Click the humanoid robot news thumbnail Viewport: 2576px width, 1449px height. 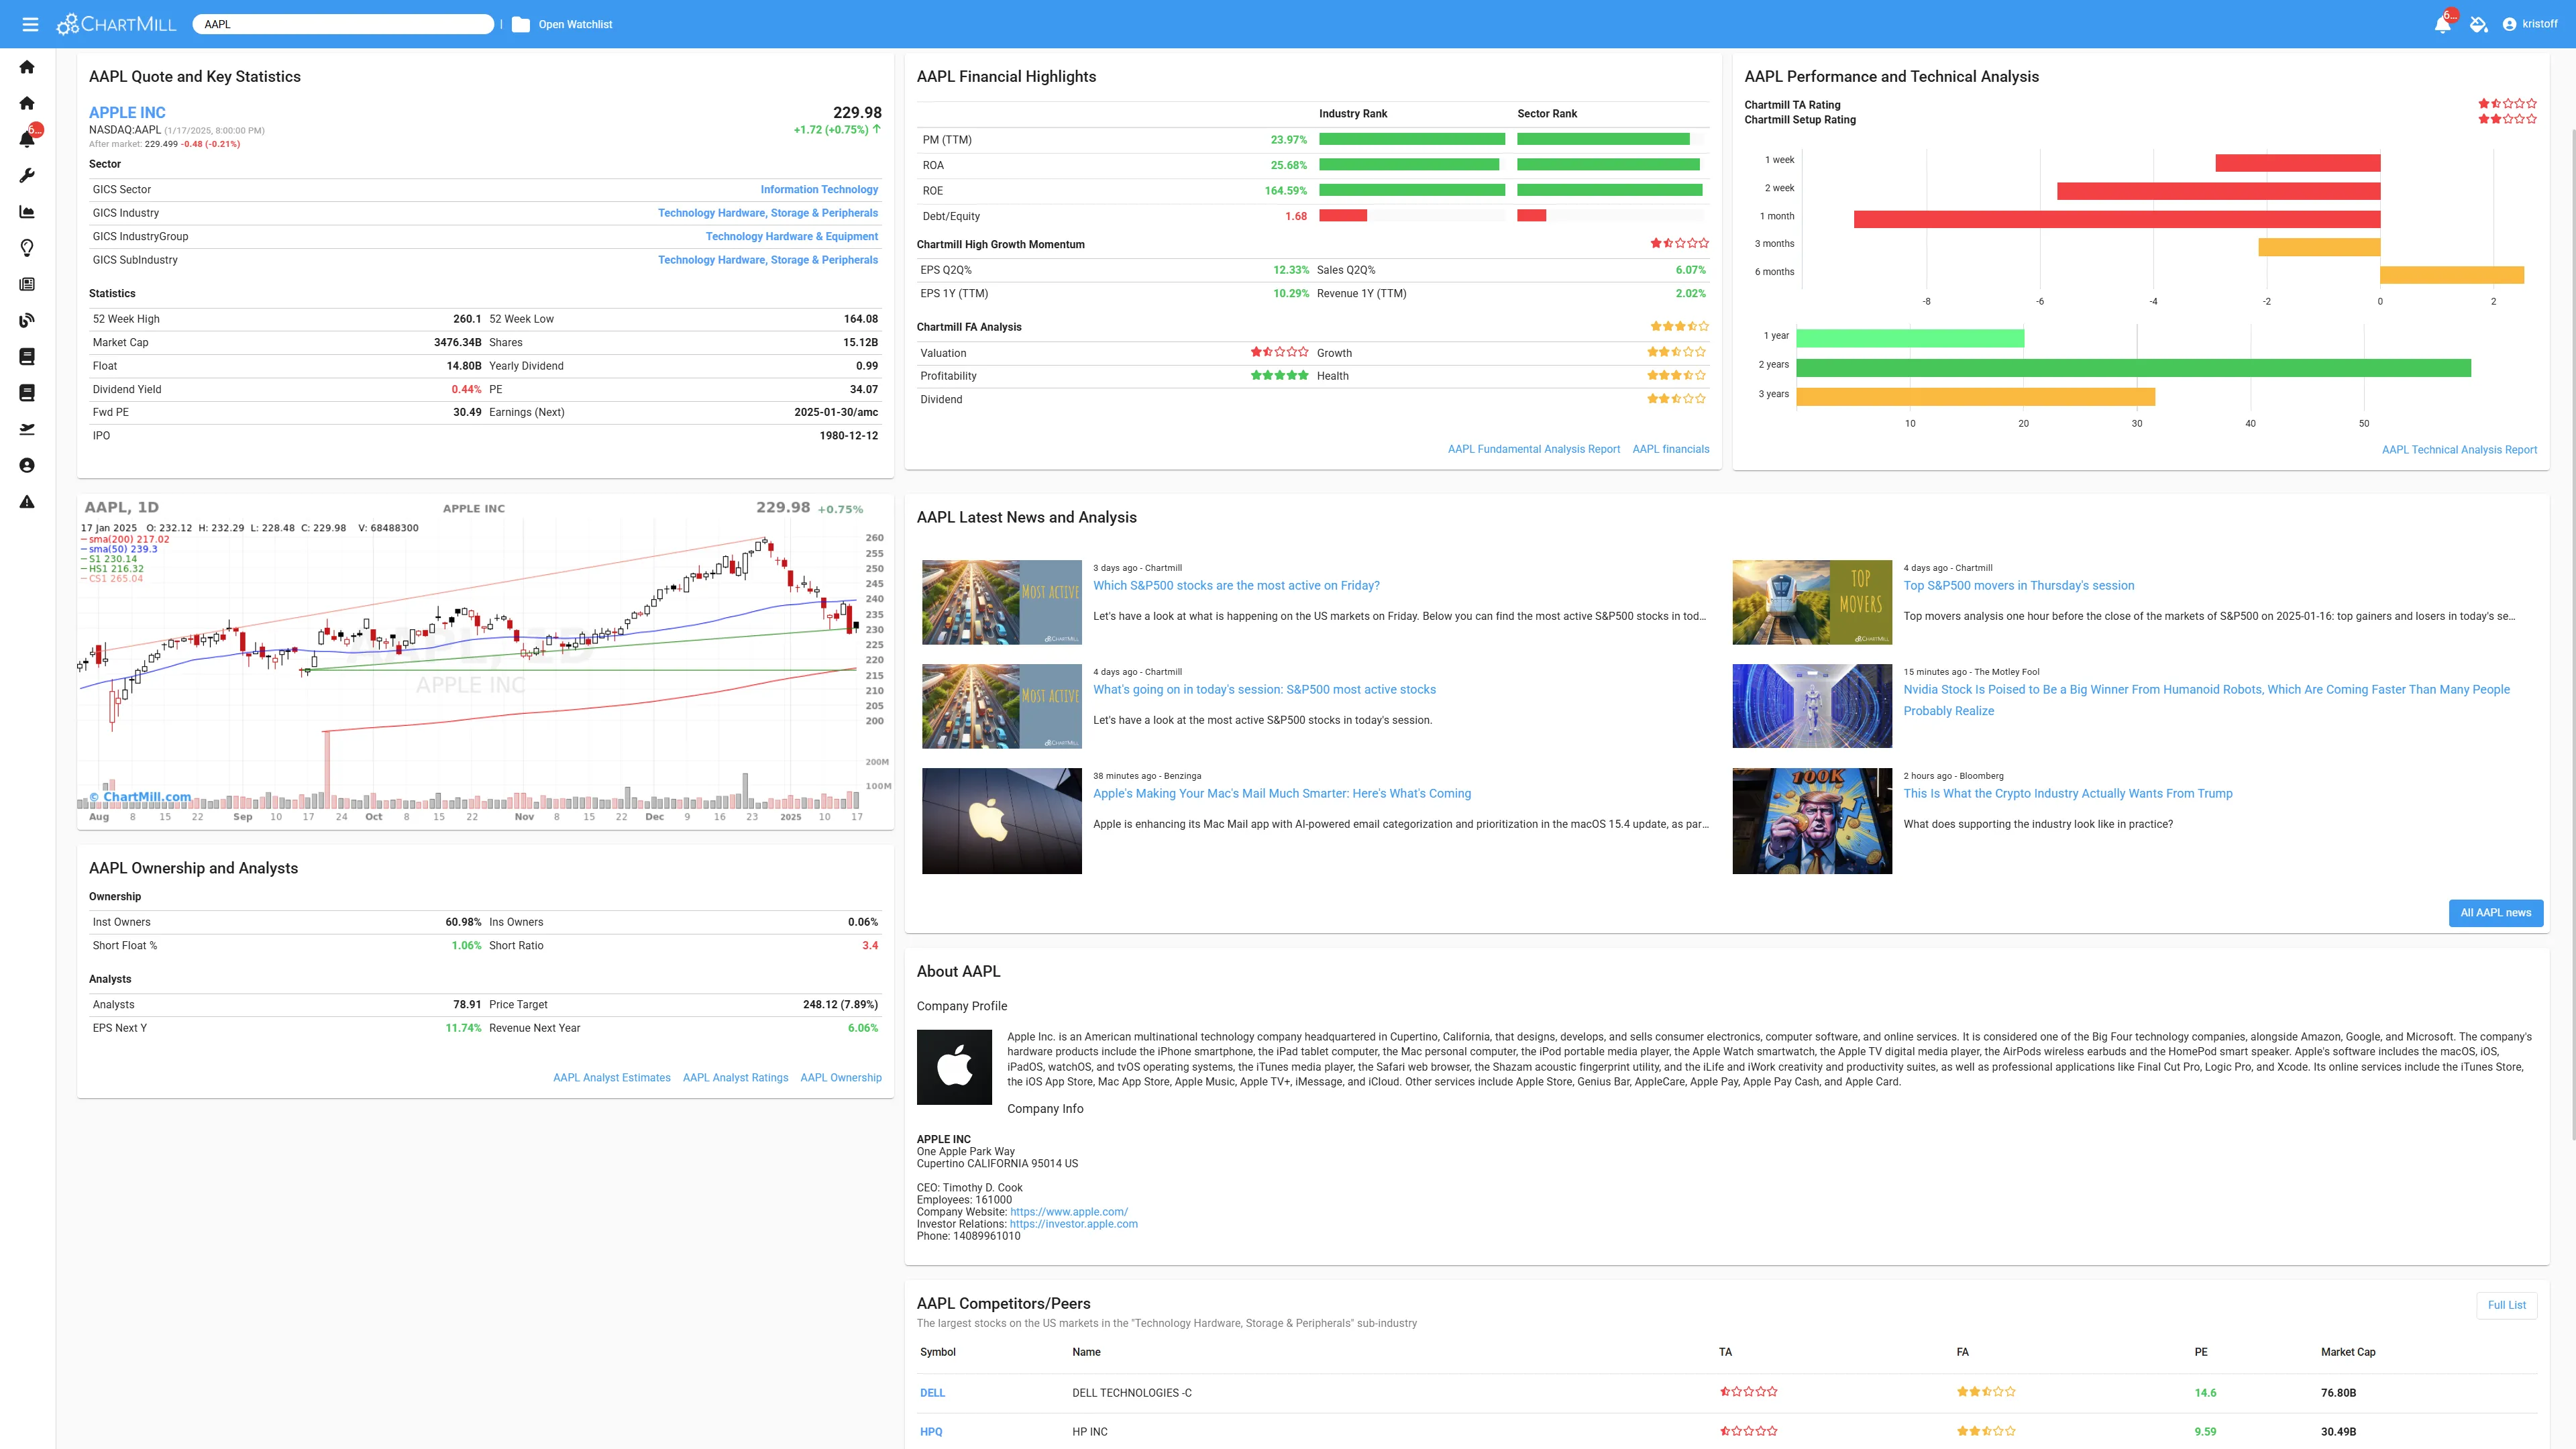pyautogui.click(x=1811, y=706)
